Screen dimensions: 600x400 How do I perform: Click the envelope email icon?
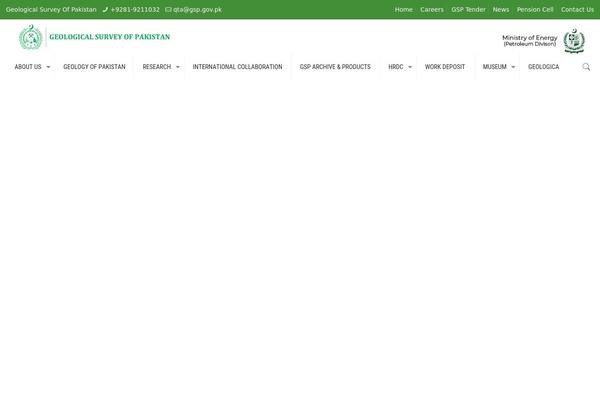(x=168, y=10)
